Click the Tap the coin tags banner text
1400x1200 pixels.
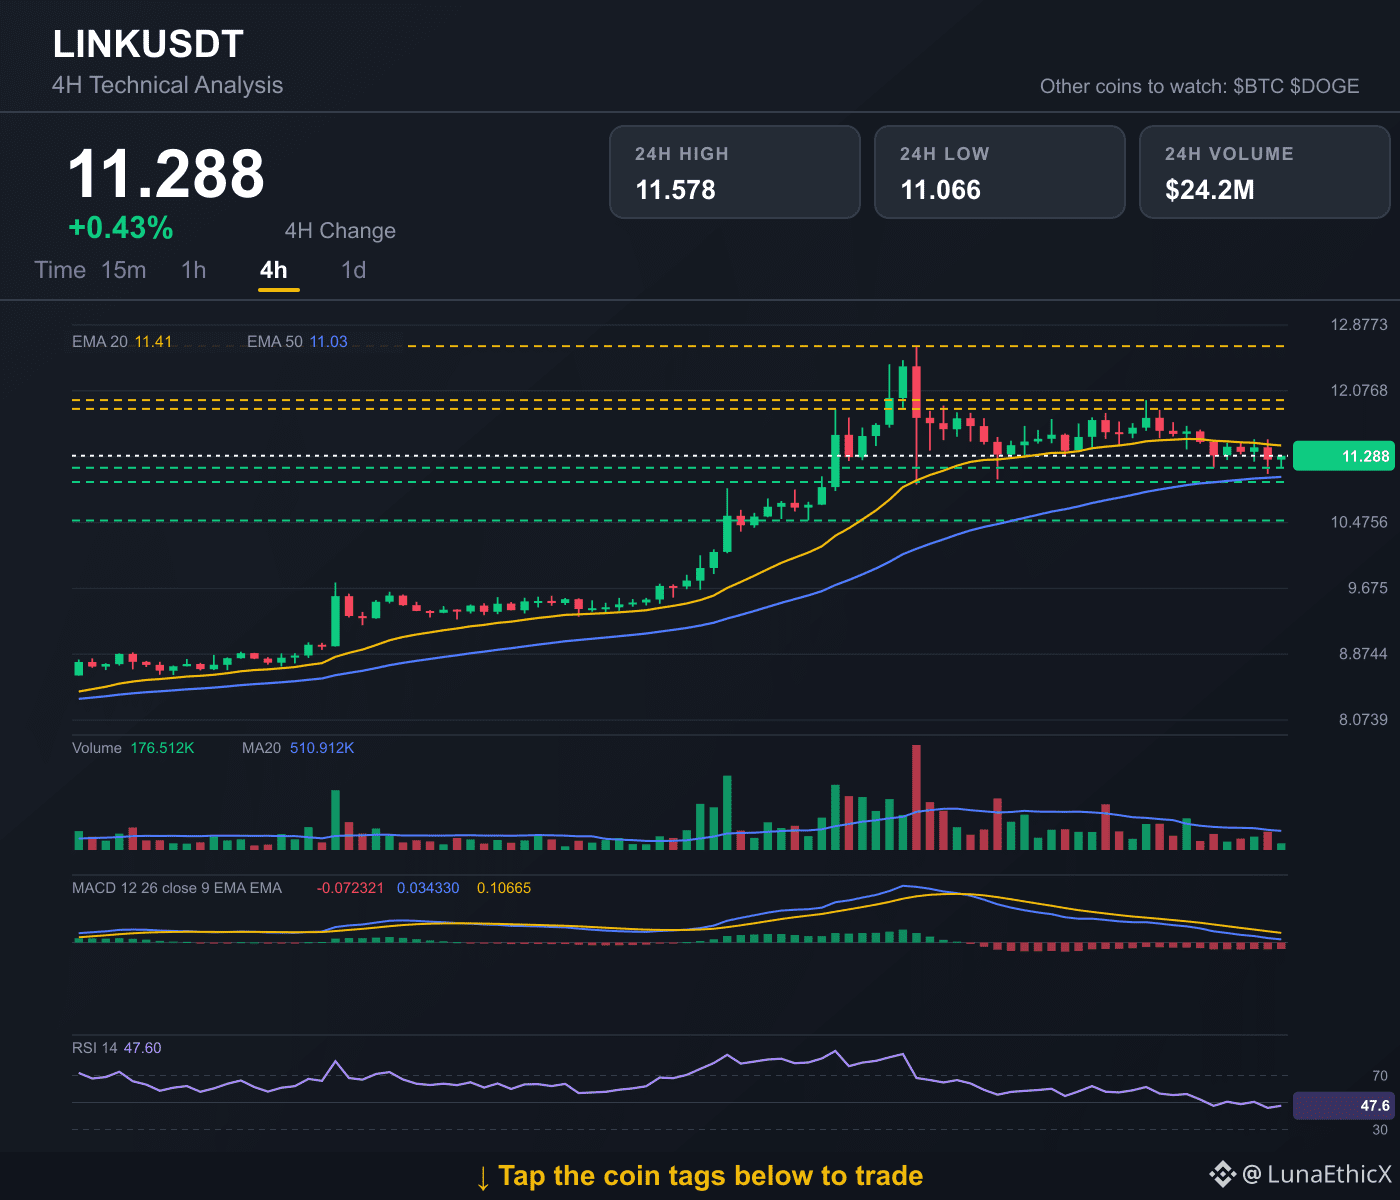(x=699, y=1176)
